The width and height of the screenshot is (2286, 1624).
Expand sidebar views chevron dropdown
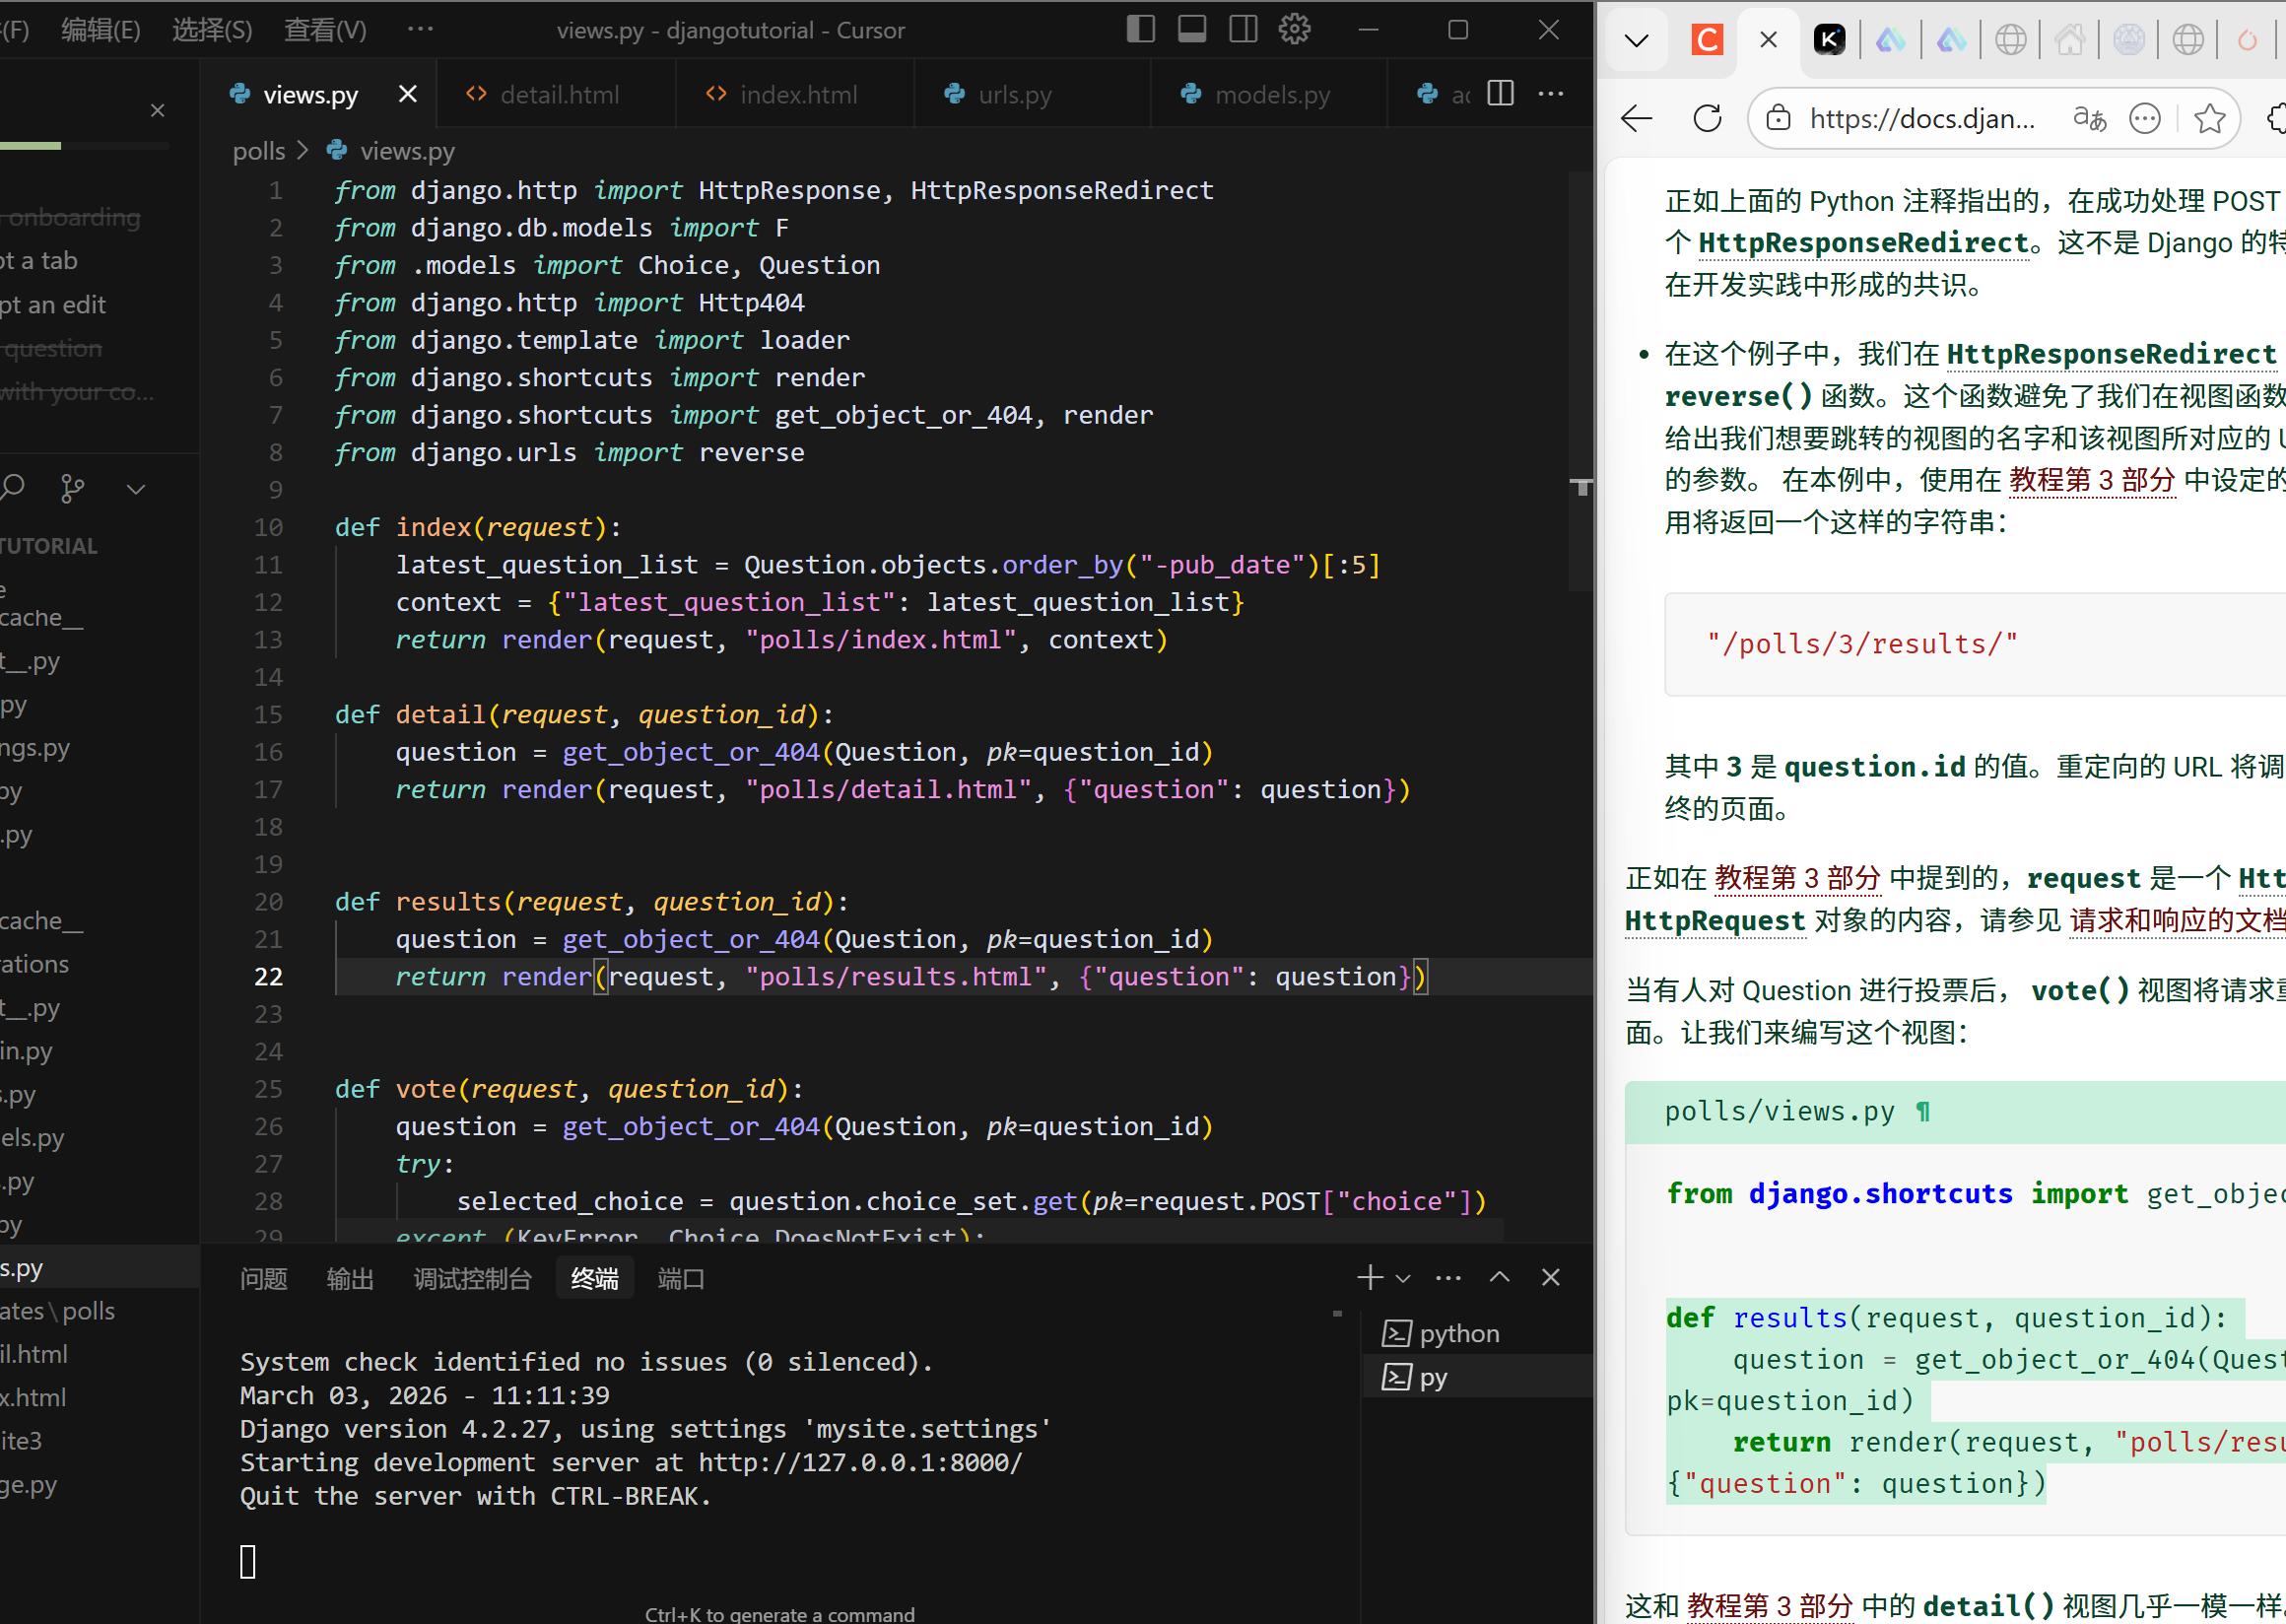coord(136,488)
